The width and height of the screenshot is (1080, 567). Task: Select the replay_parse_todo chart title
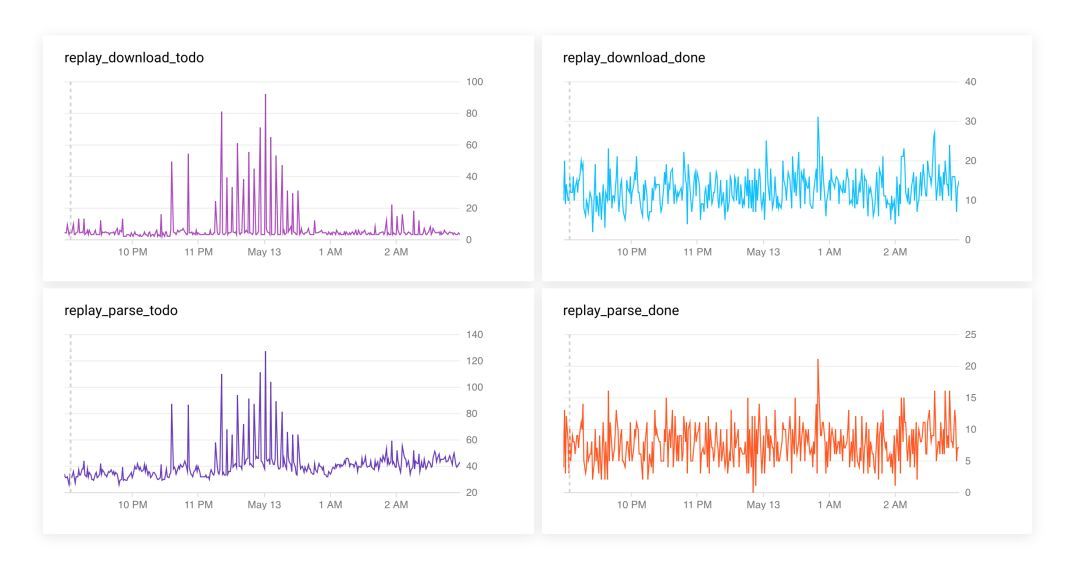click(121, 311)
